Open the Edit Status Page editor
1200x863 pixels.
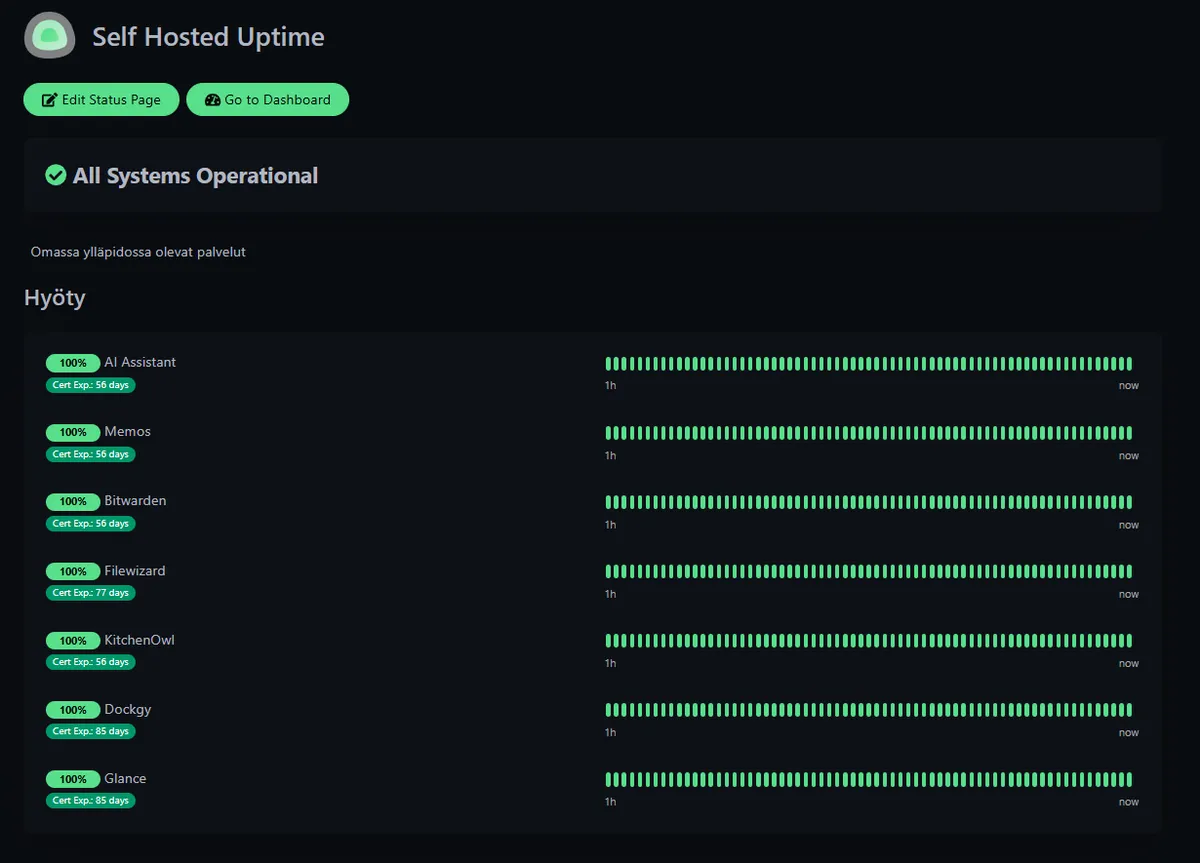(100, 99)
